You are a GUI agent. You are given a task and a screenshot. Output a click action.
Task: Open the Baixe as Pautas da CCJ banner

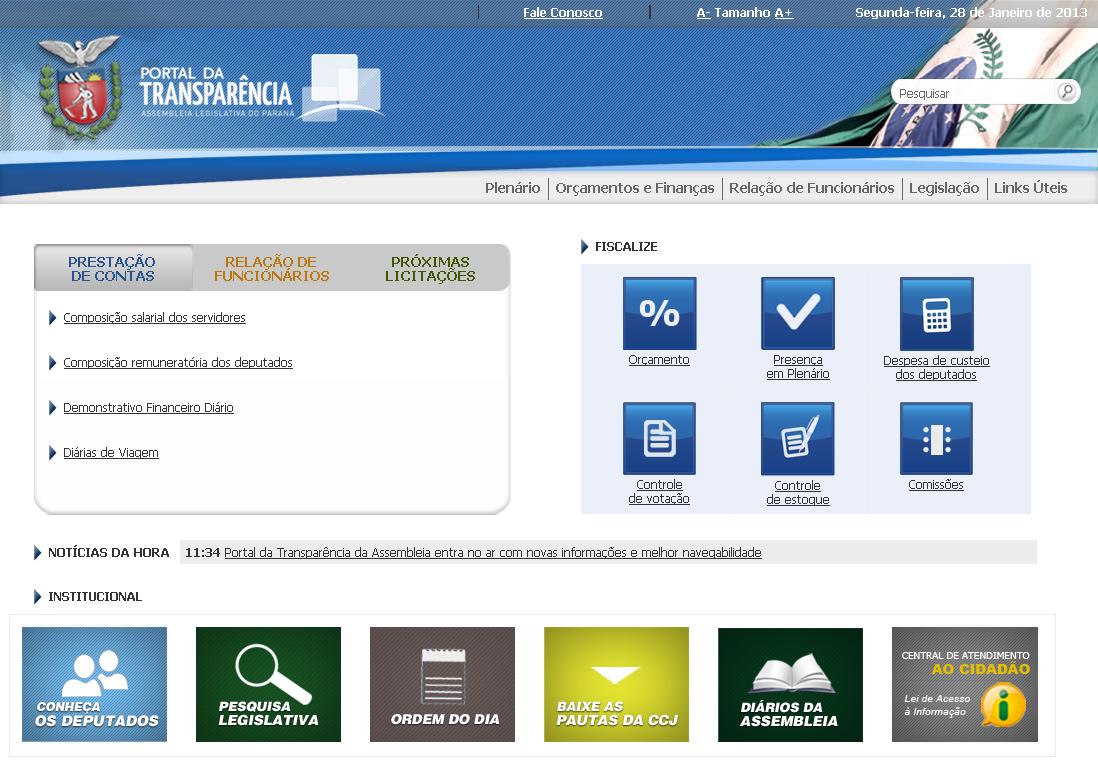pos(616,684)
